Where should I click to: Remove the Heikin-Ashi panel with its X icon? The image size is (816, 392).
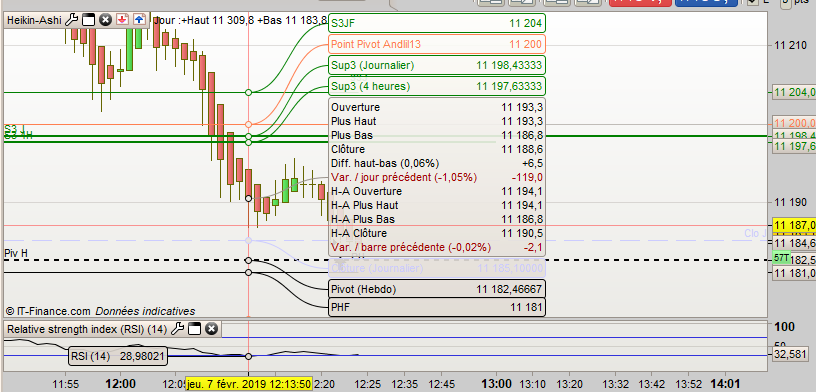(x=105, y=20)
